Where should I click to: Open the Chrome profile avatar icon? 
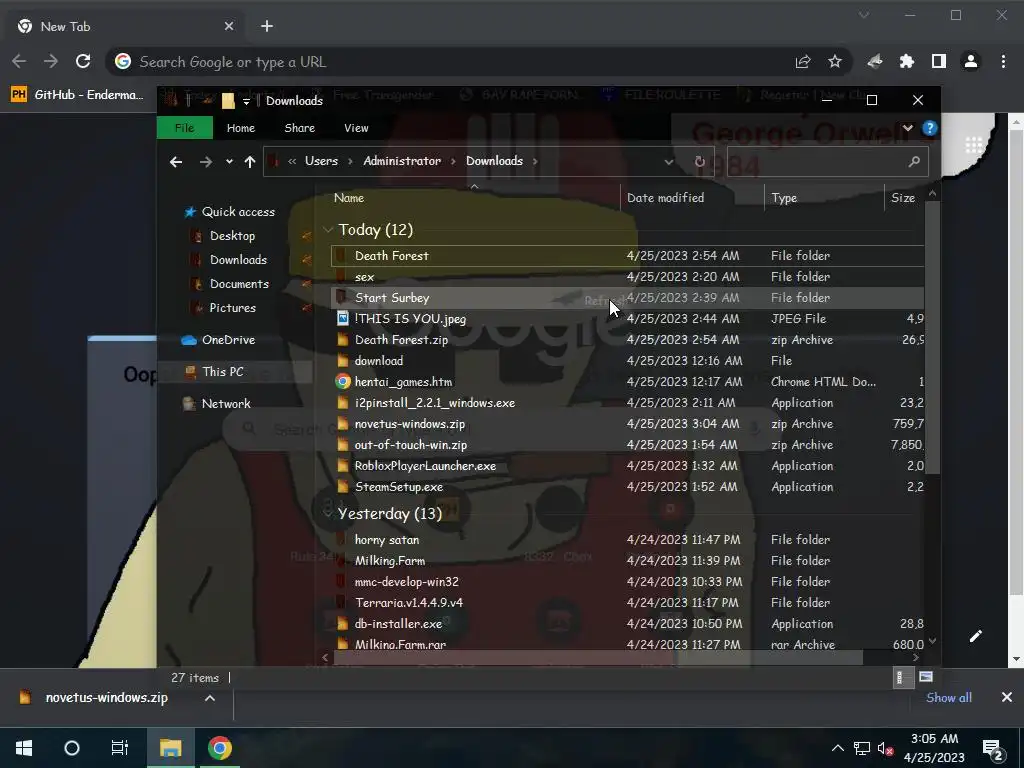(971, 61)
